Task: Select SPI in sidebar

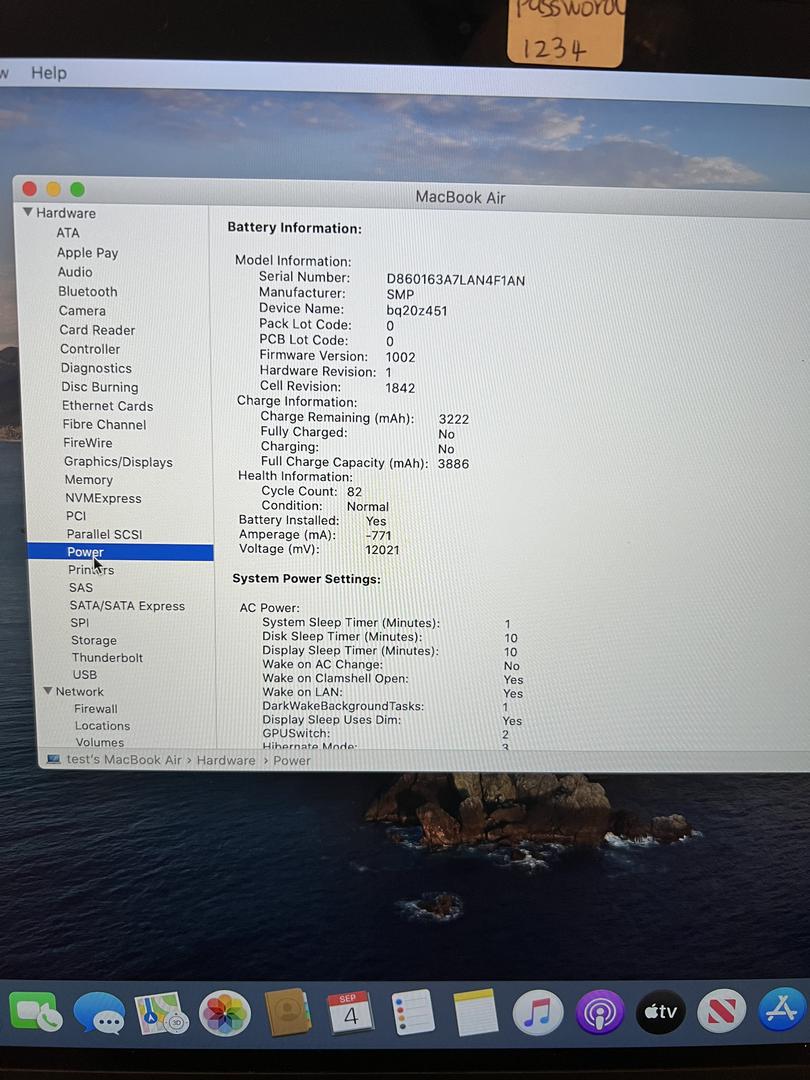Action: coord(79,622)
